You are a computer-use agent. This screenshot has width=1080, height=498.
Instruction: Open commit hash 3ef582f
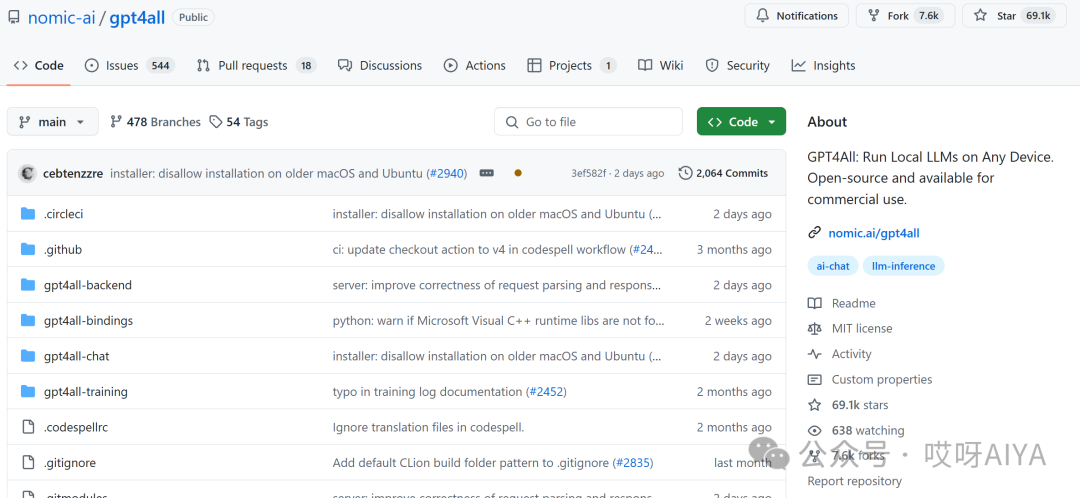click(x=589, y=174)
